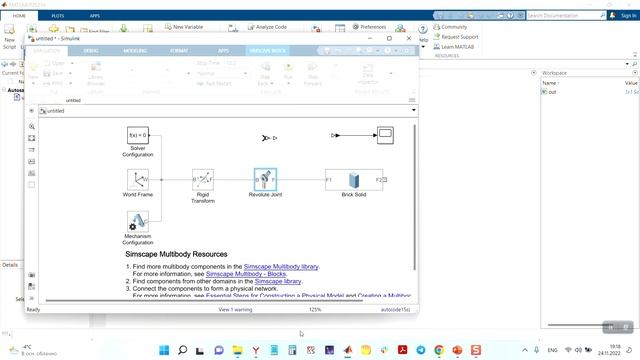Image resolution: width=640 pixels, height=360 pixels.
Task: Hide or show the Simulink model browser
Action: coord(31,111)
